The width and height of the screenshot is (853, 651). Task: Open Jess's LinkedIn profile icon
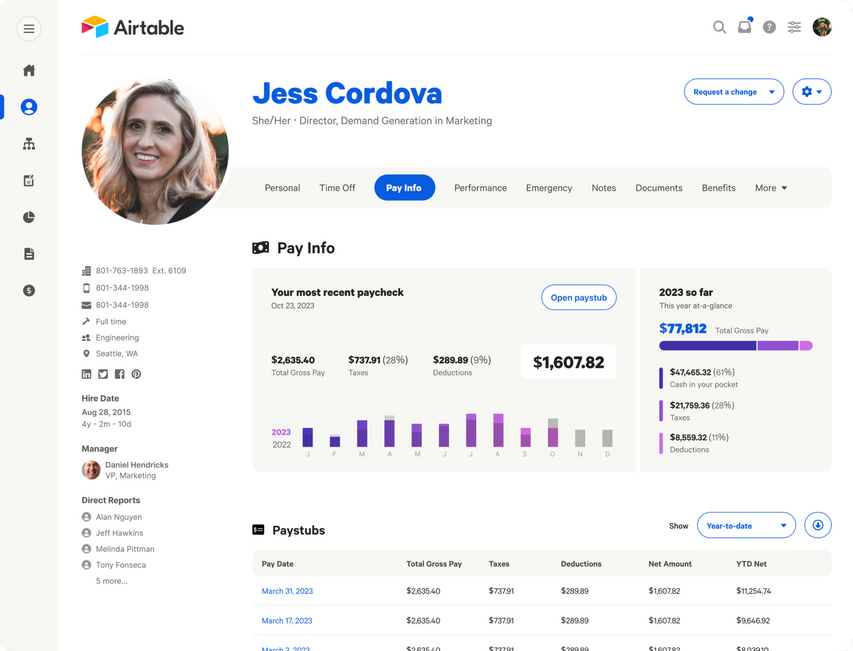[87, 374]
